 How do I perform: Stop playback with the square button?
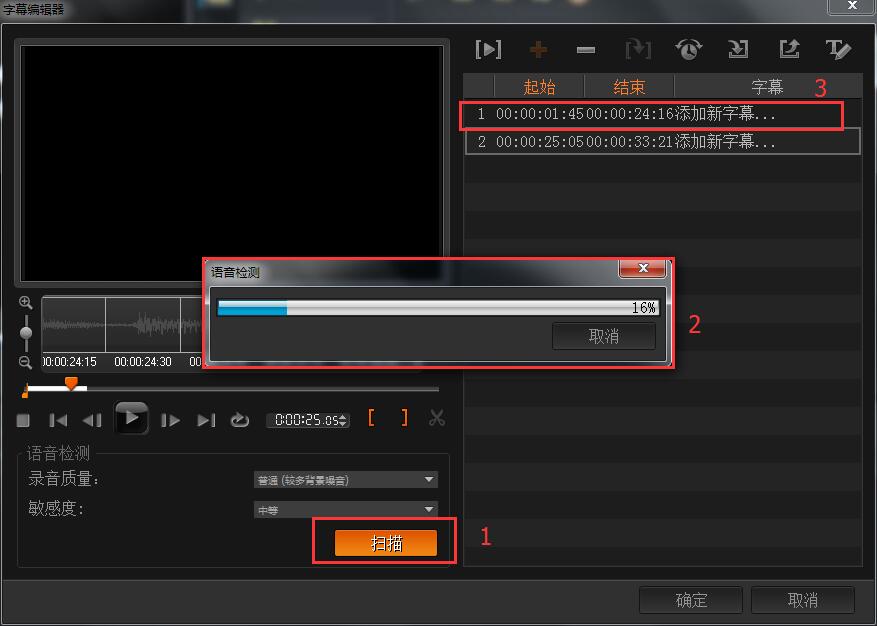tap(23, 420)
